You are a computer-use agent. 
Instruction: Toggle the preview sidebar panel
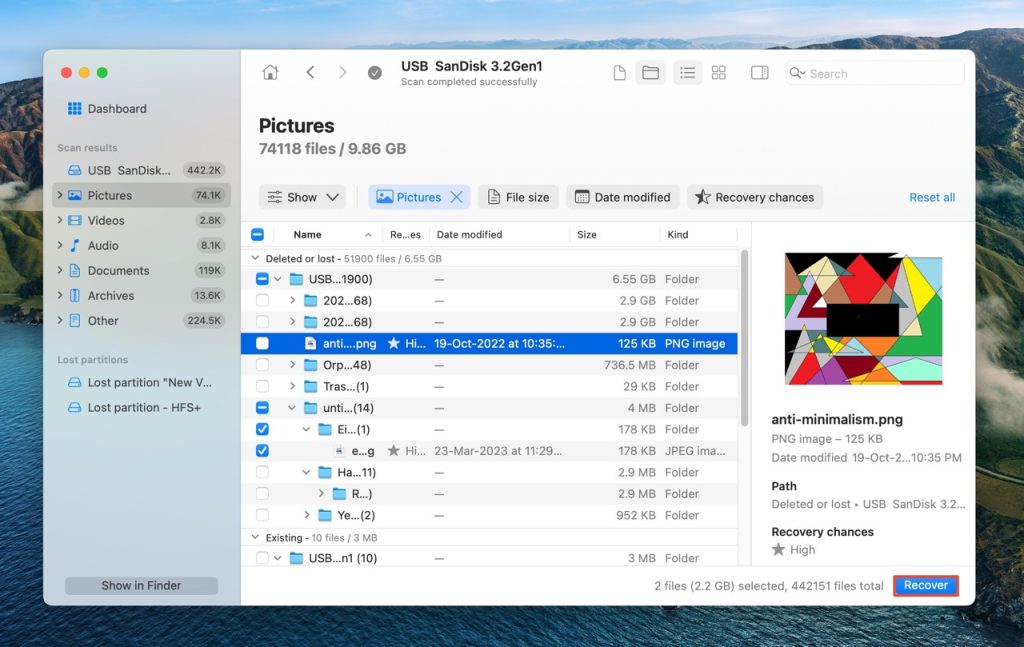tap(758, 72)
